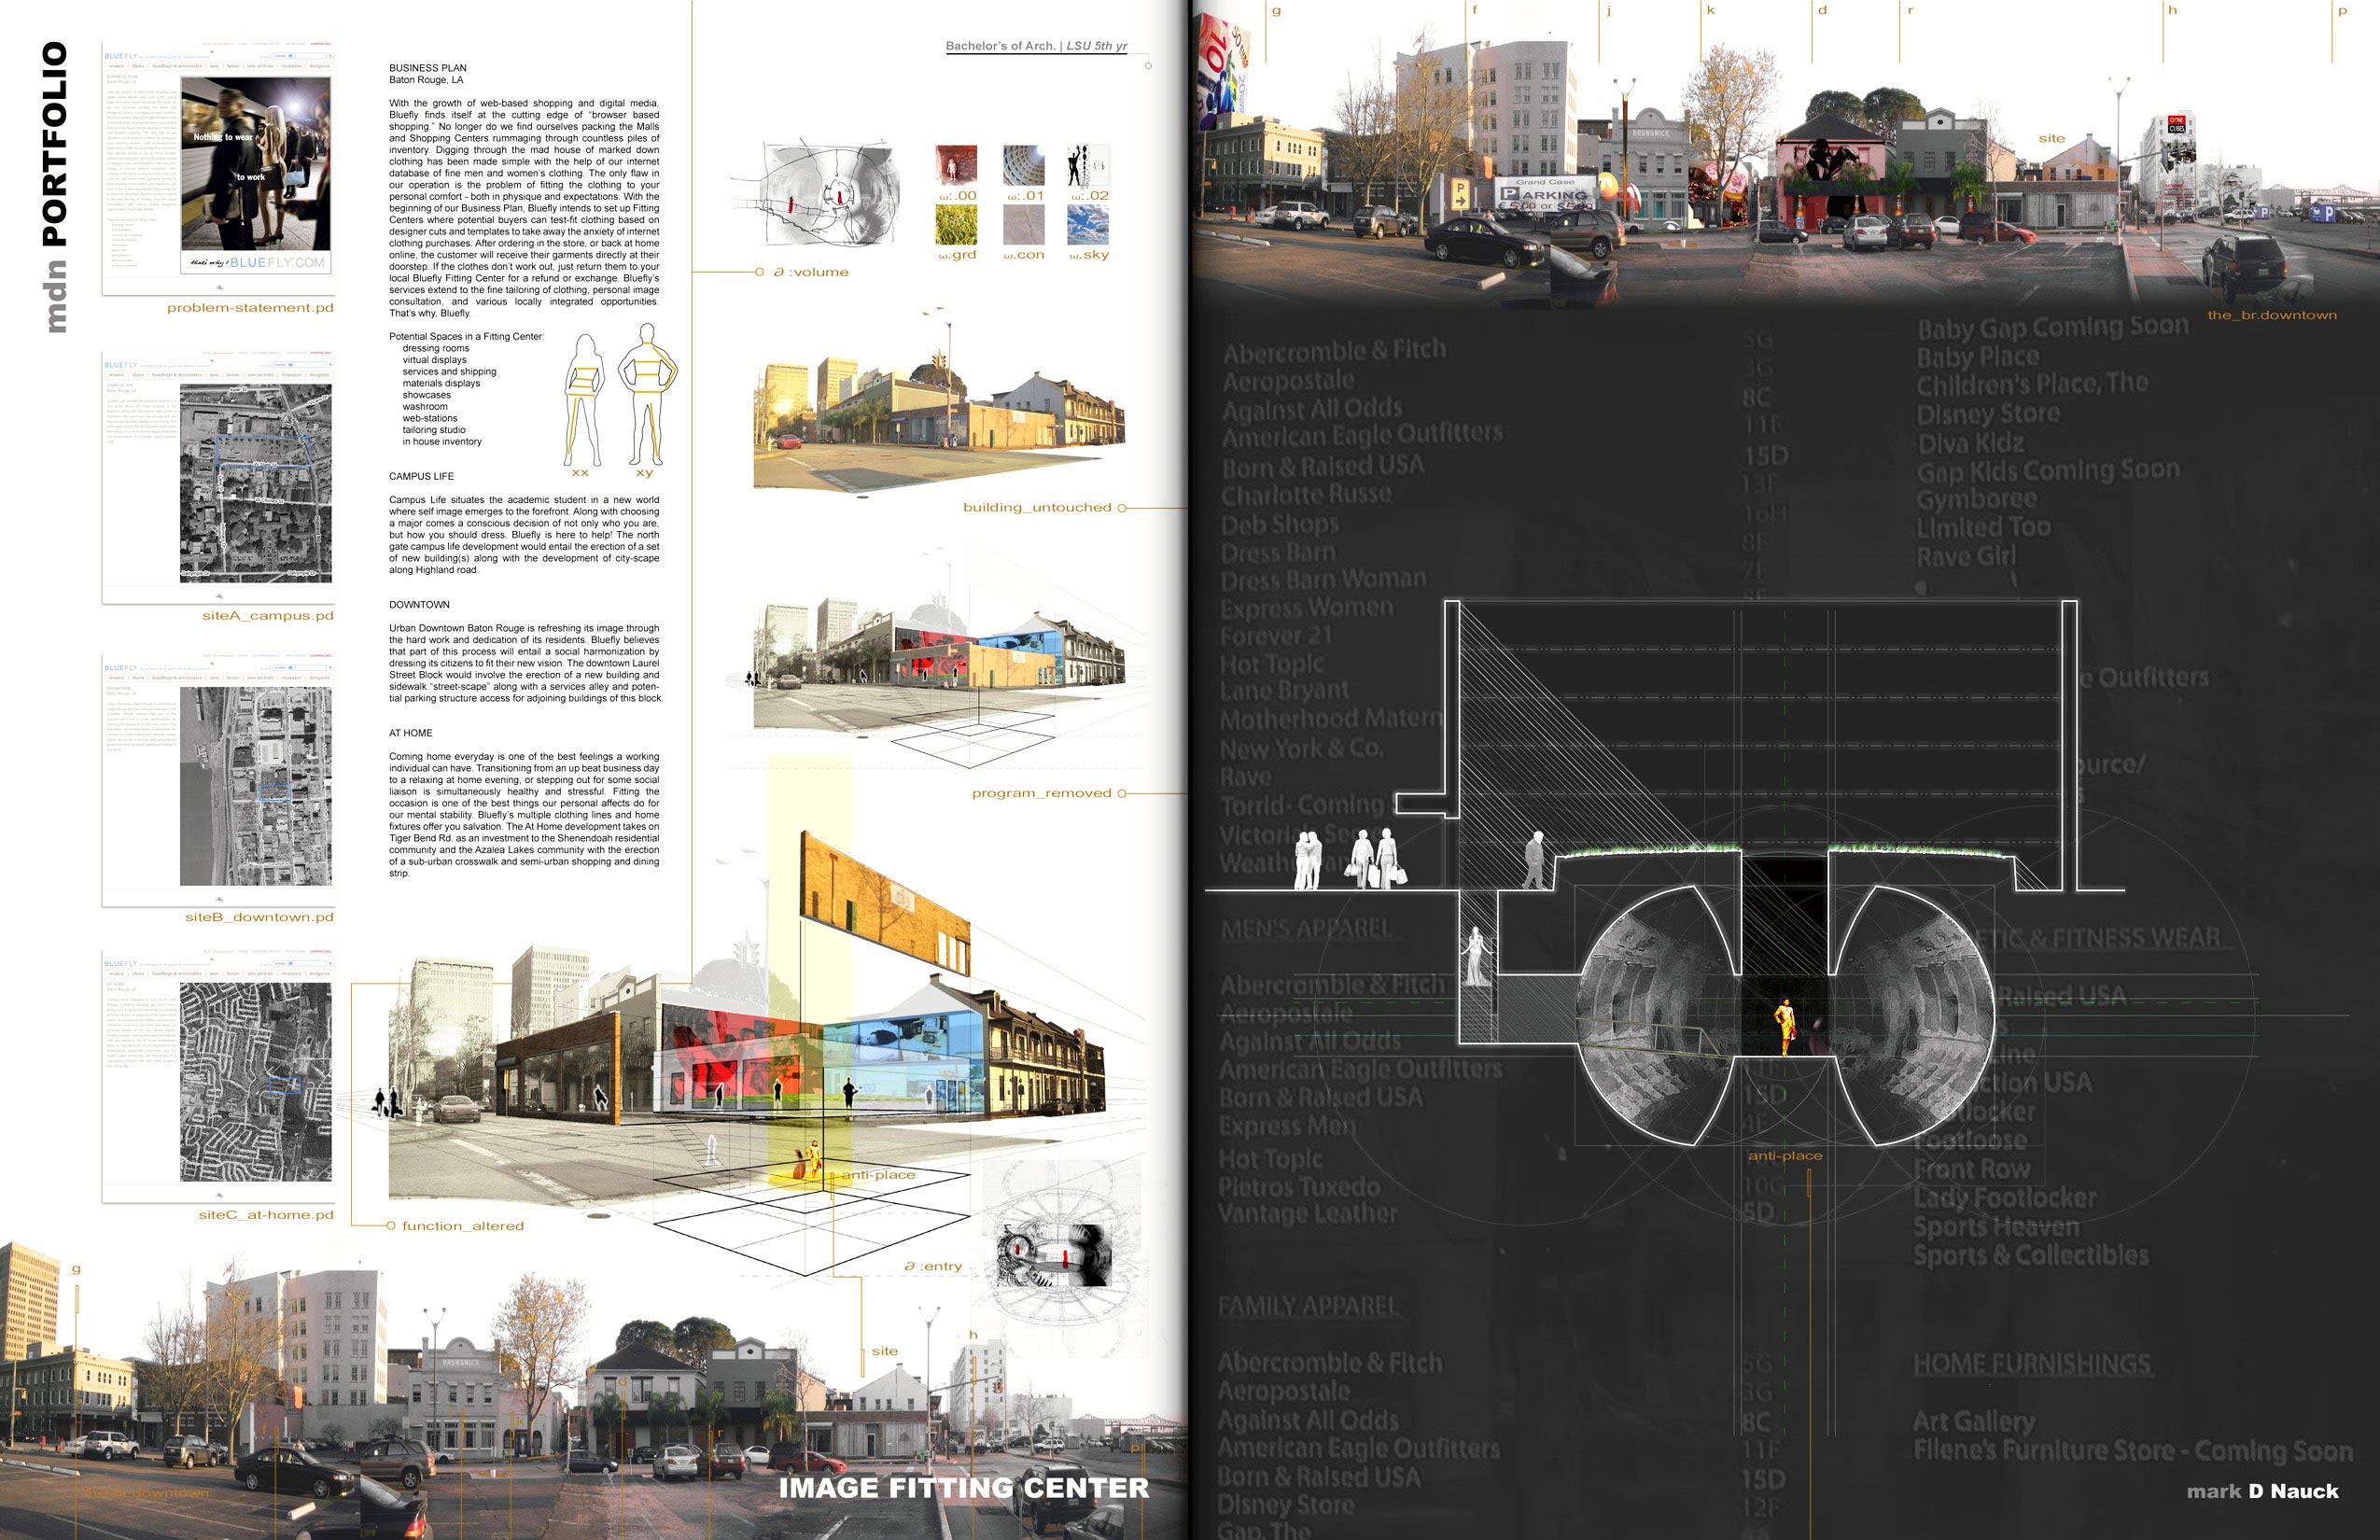
Task: Click the yellow figure in the section drawing
Action: point(1785,1029)
